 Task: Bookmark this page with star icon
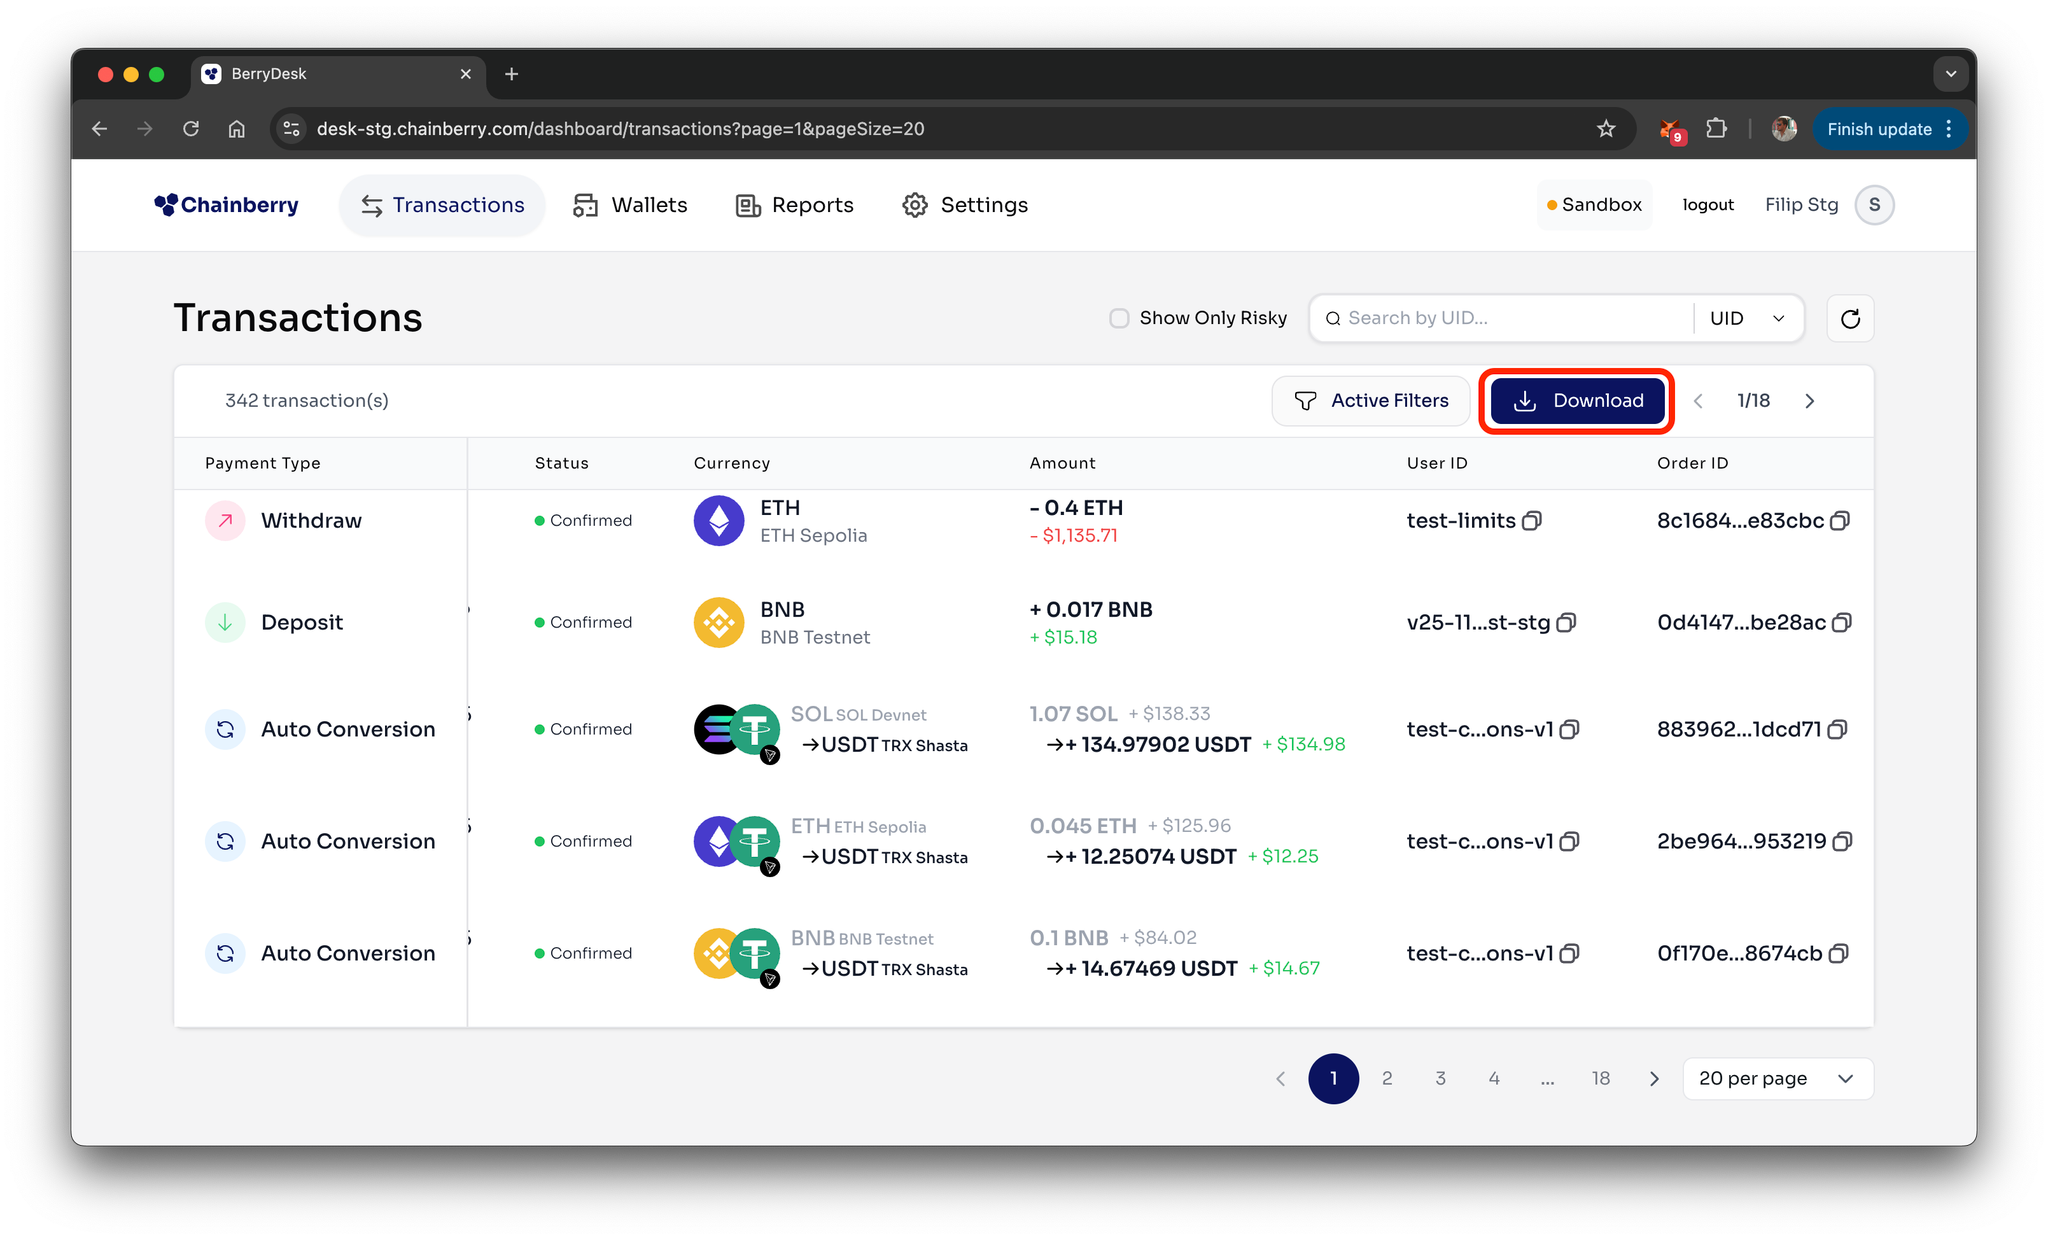[x=1606, y=129]
